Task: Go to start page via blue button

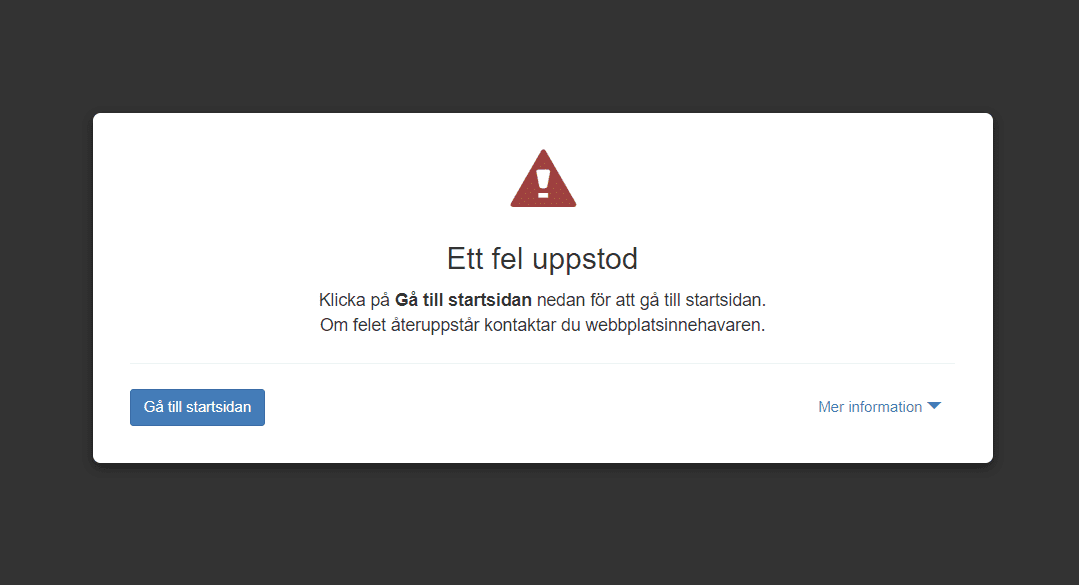Action: 197,407
